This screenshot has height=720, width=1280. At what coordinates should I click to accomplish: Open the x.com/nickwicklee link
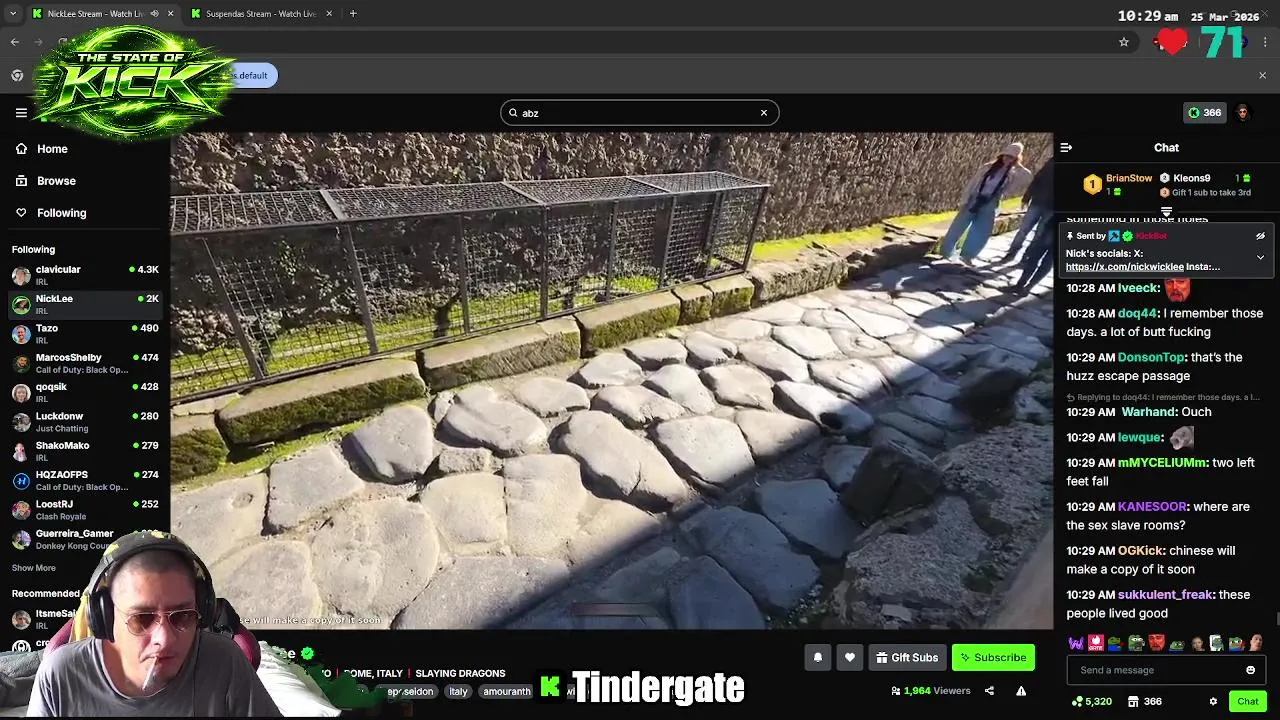pos(1125,267)
